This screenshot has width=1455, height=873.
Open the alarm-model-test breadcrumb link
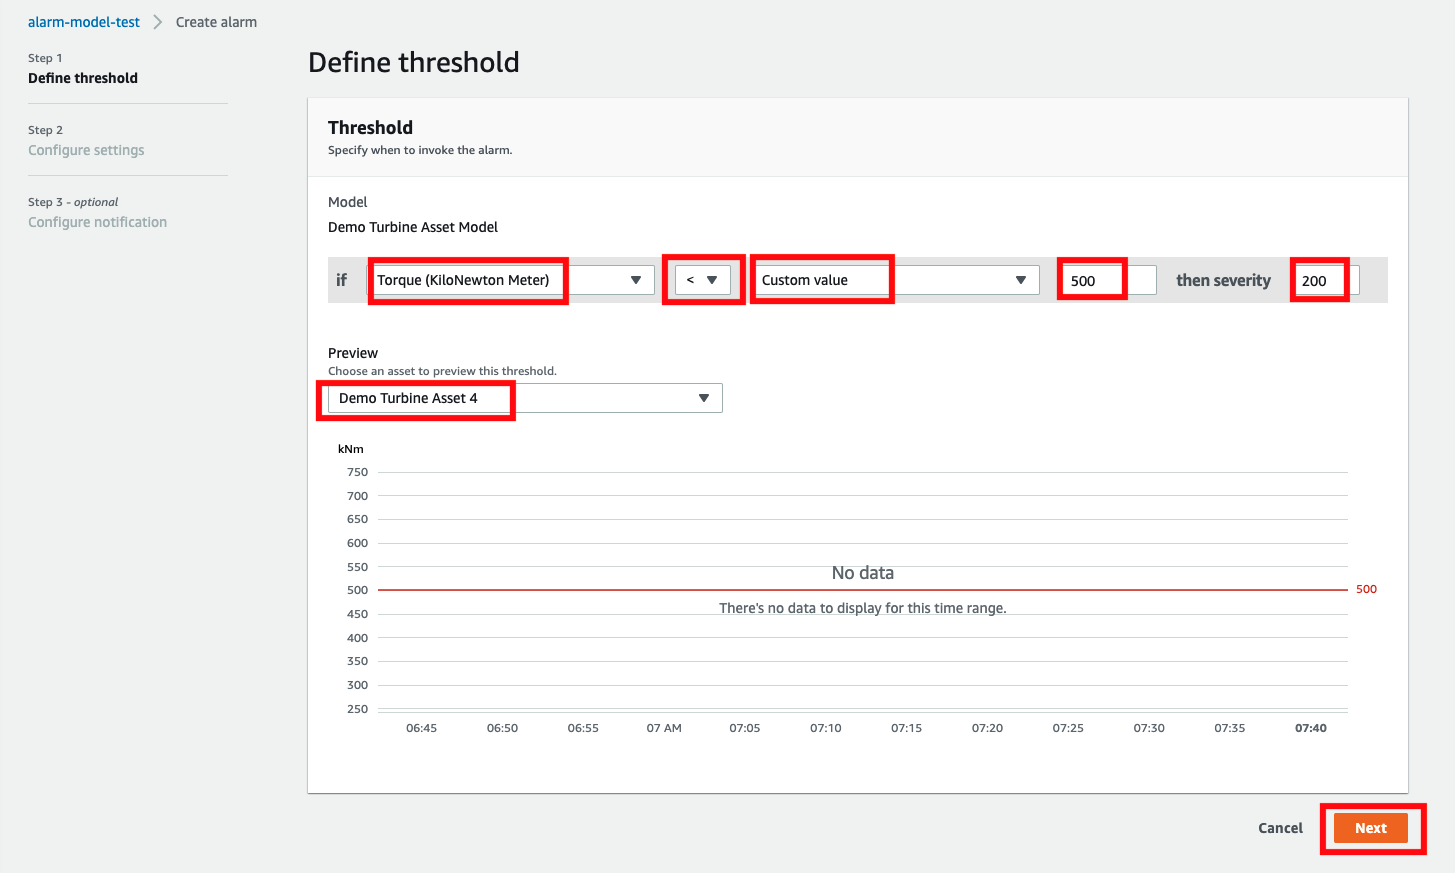(x=84, y=21)
